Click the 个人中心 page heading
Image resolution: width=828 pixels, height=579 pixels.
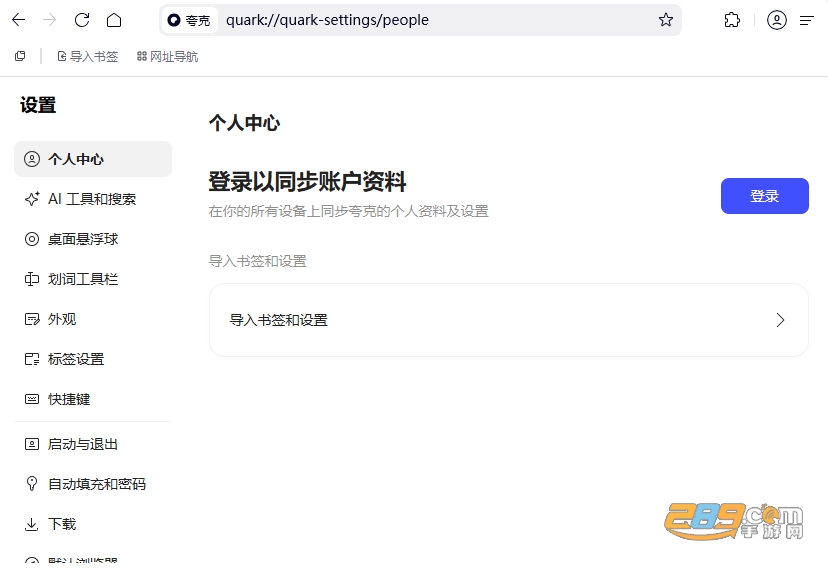[244, 123]
